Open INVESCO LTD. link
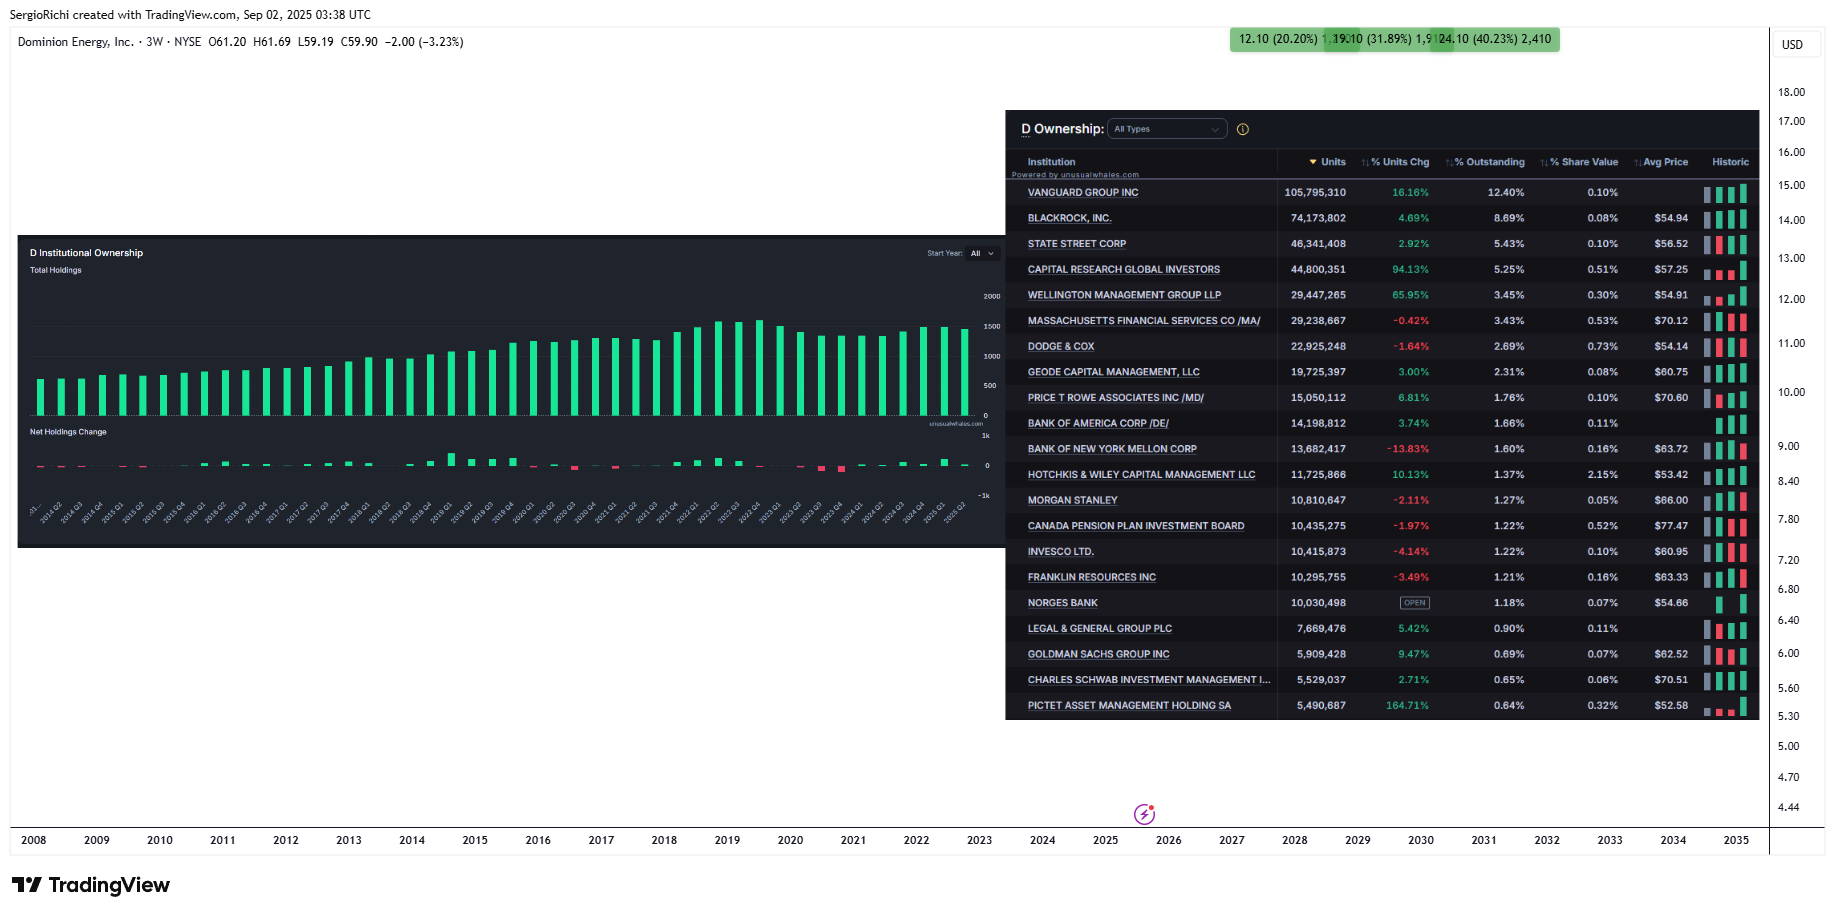Viewport: 1835px width, 915px height. click(x=1061, y=552)
